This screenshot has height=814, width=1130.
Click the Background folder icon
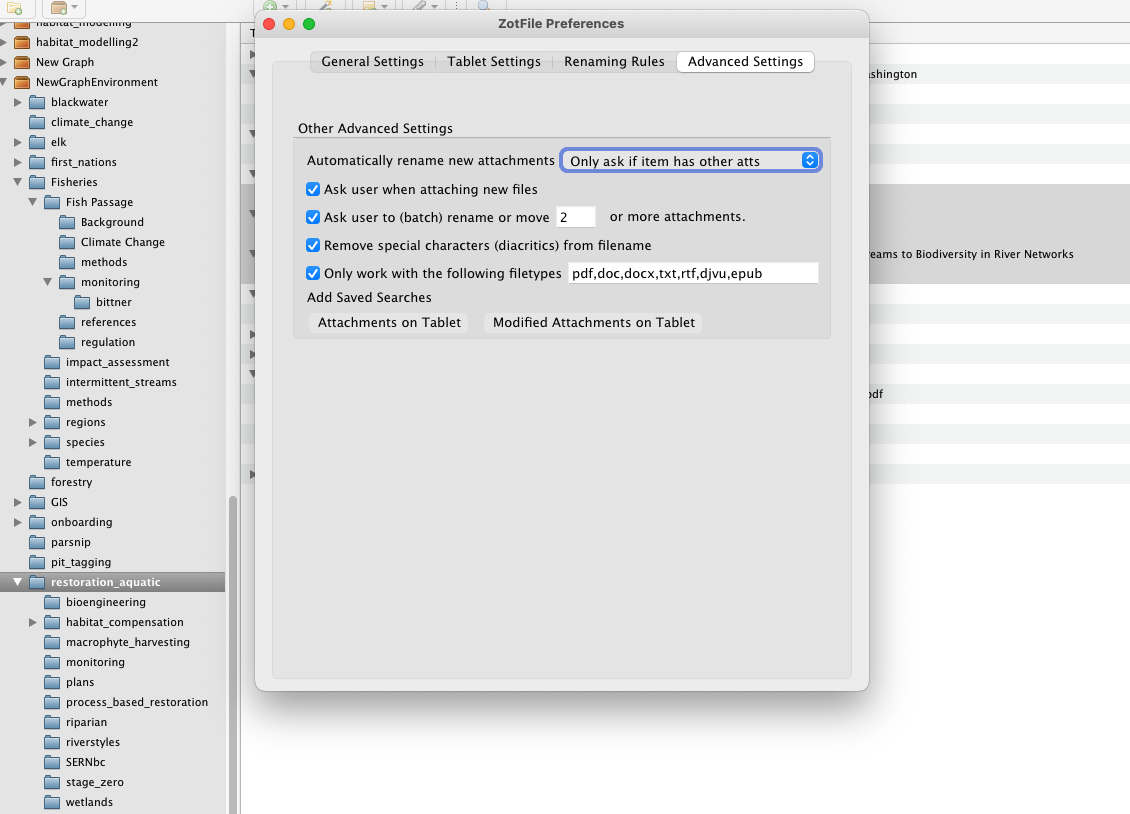pyautogui.click(x=67, y=223)
